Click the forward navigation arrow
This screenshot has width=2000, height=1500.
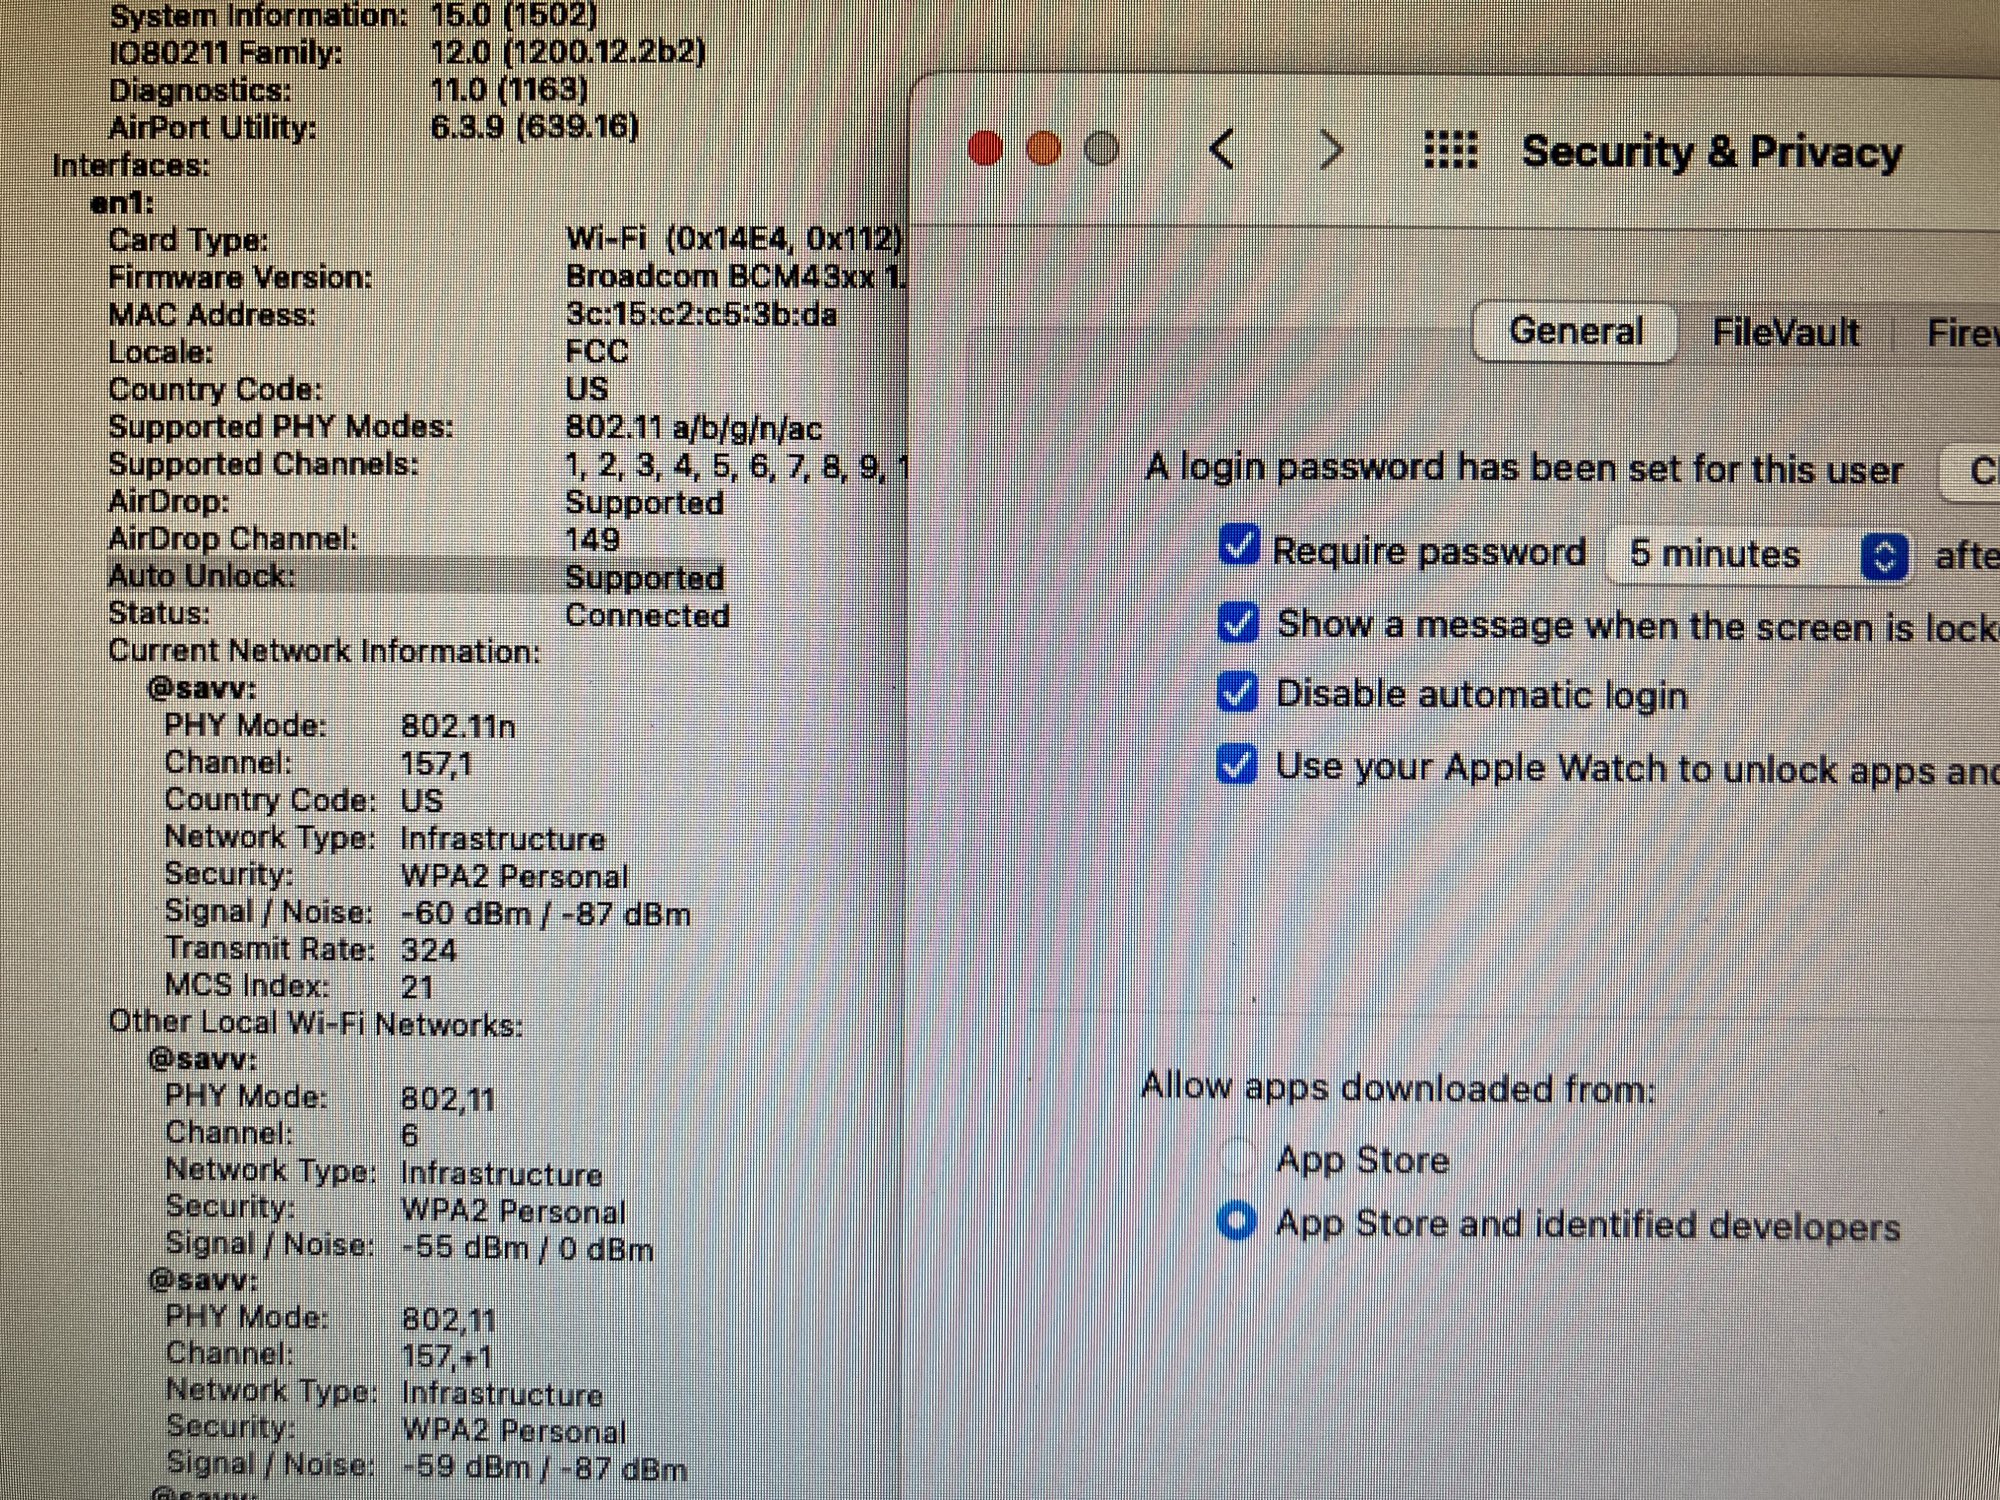coord(1331,150)
